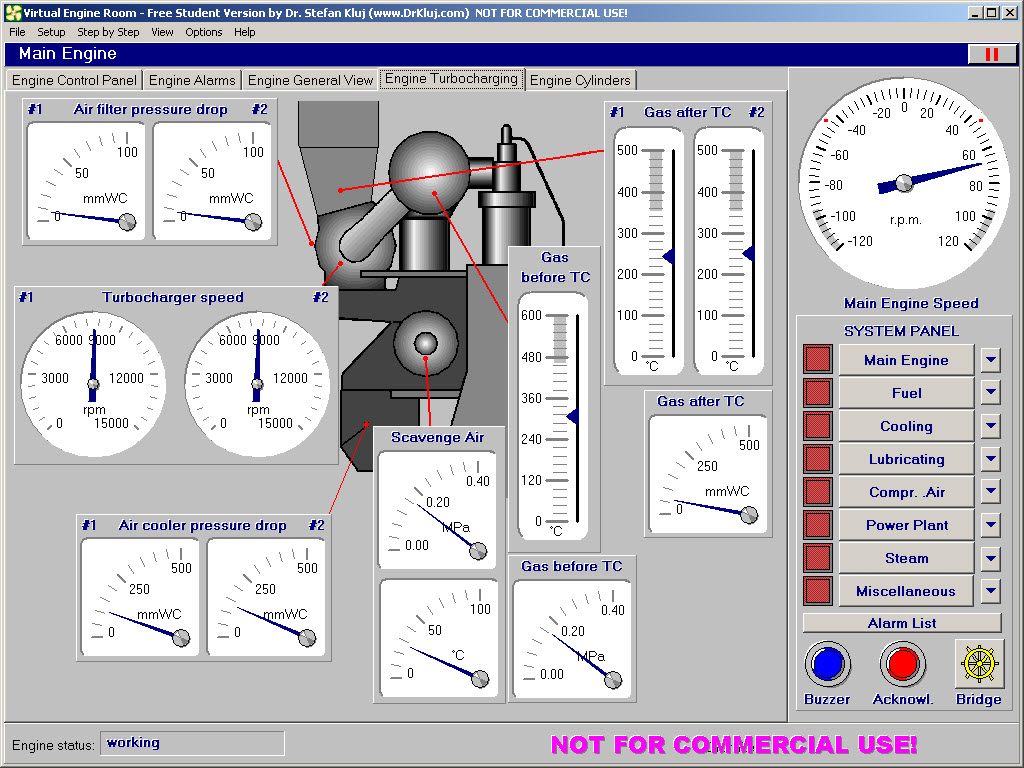Screen dimensions: 1024x768
Task: Click the red pause button in header
Action: pyautogui.click(x=992, y=54)
